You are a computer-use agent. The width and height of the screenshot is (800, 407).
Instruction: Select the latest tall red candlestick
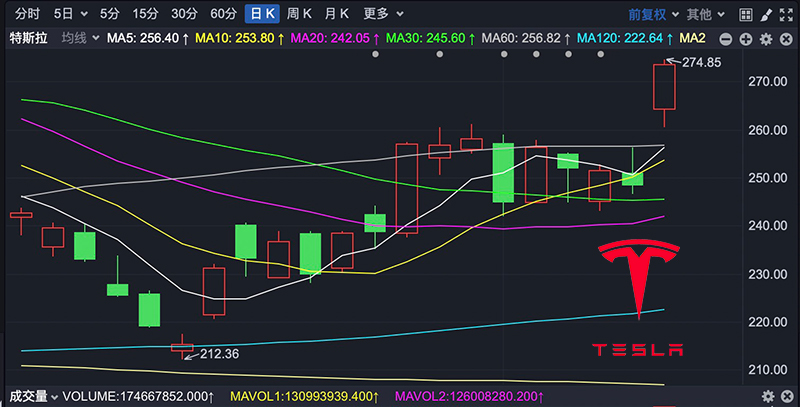point(664,87)
